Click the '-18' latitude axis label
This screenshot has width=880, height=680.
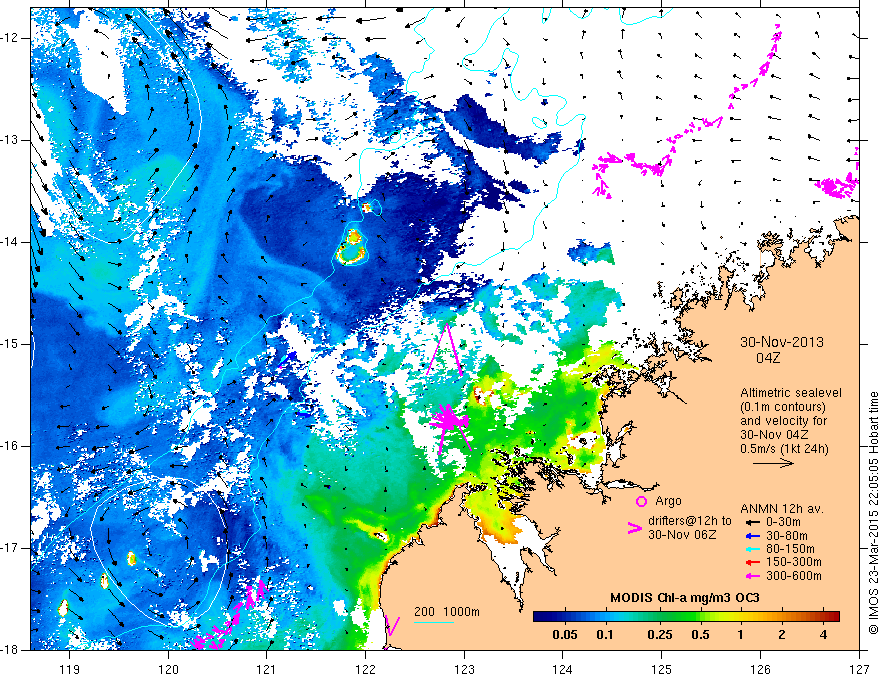(10, 650)
